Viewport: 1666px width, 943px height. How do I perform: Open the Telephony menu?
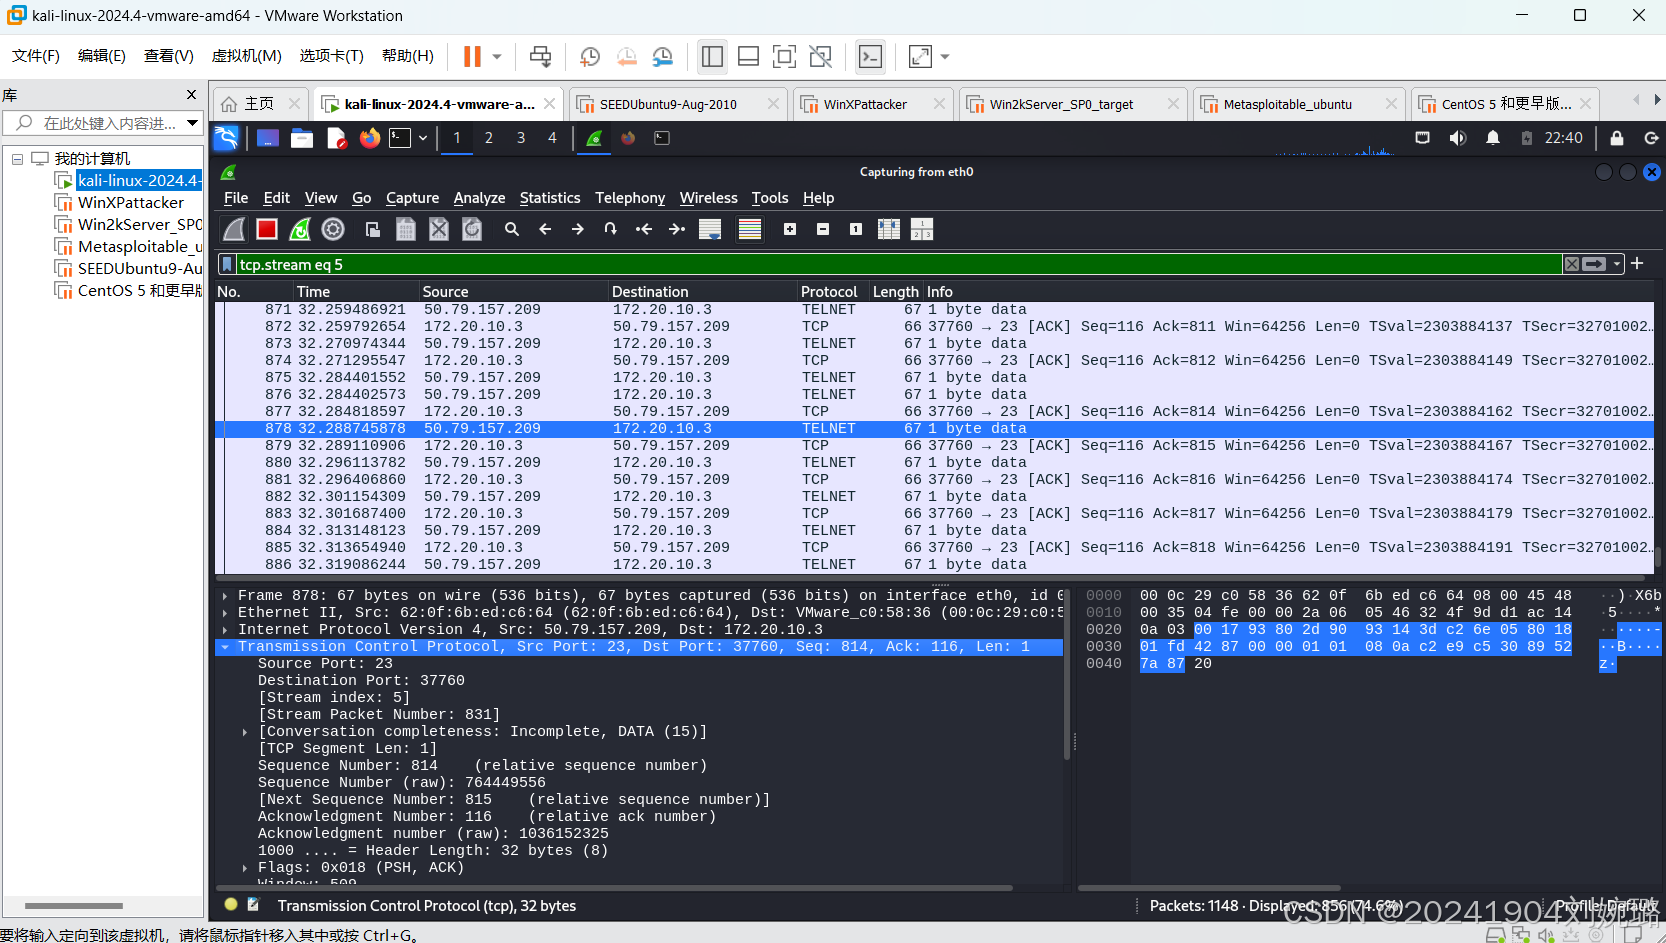point(630,198)
